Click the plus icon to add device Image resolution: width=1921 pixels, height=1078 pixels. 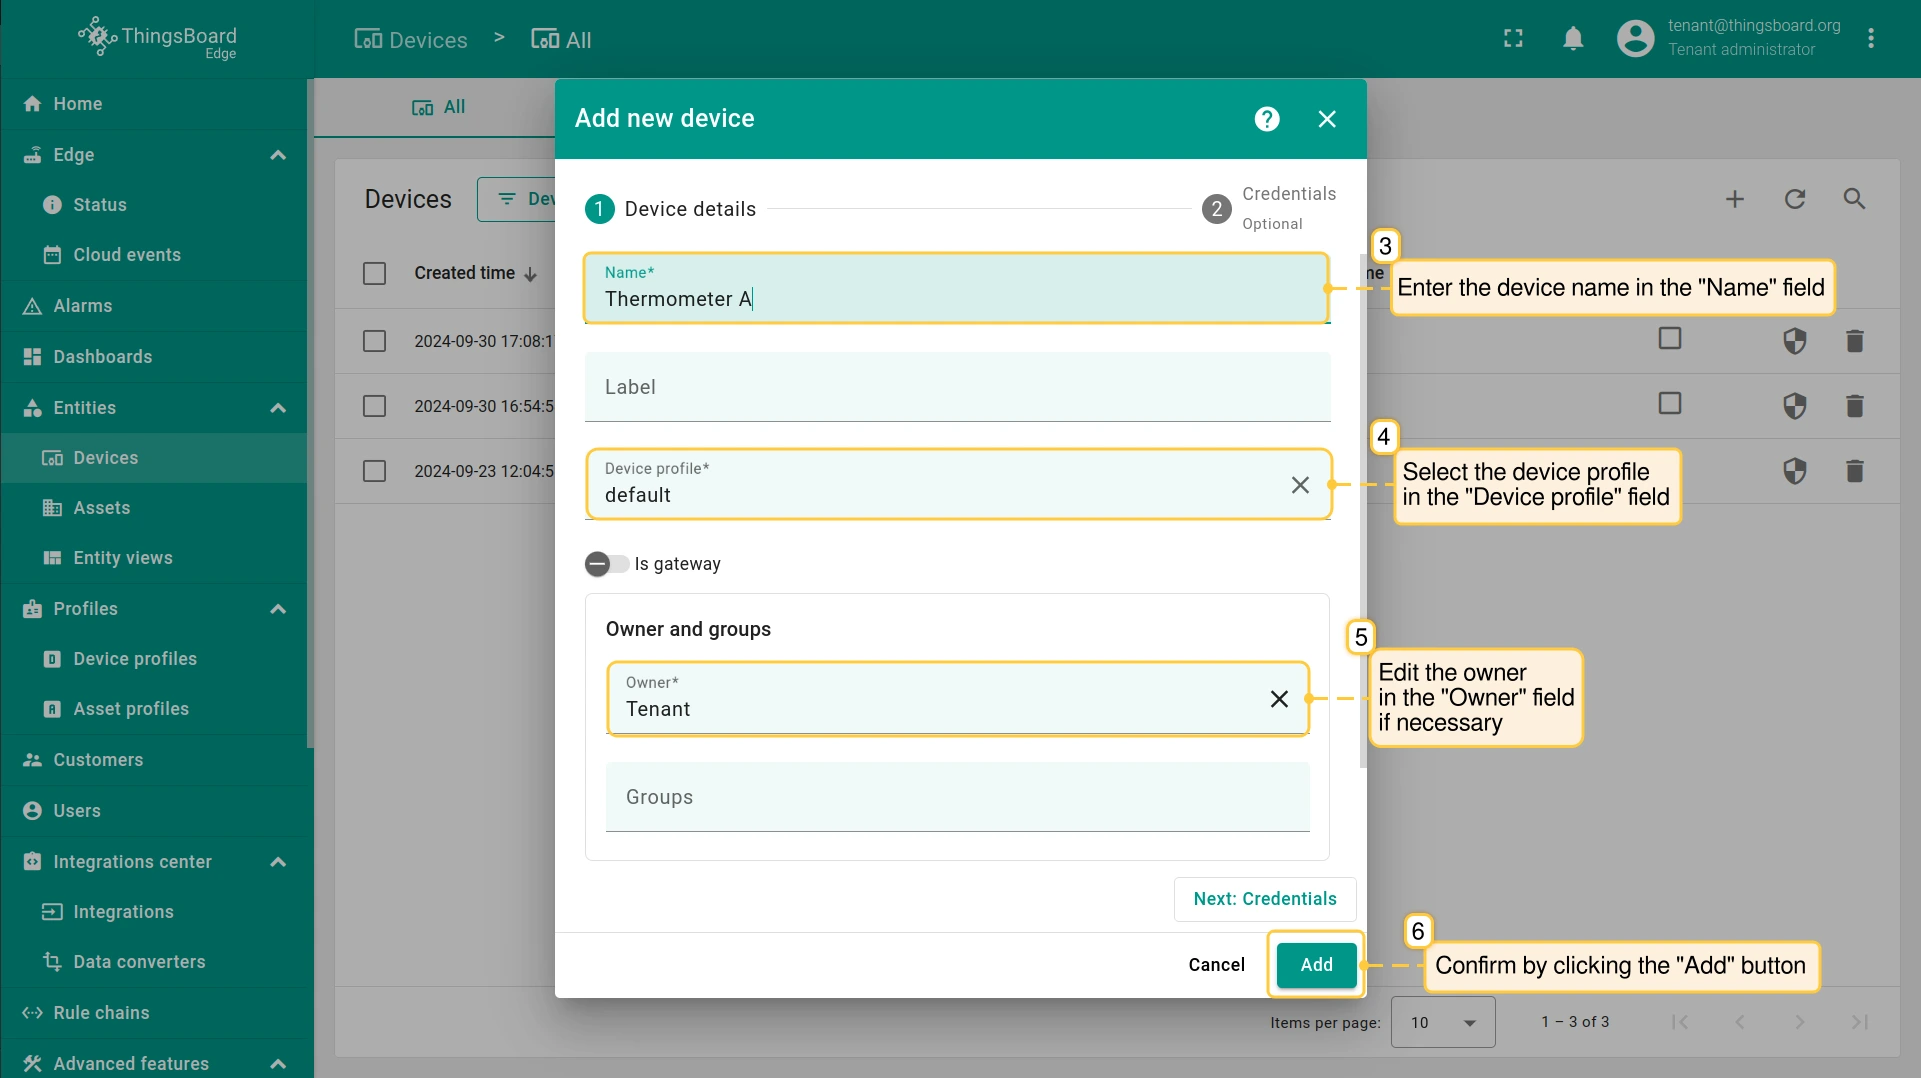pos(1734,199)
